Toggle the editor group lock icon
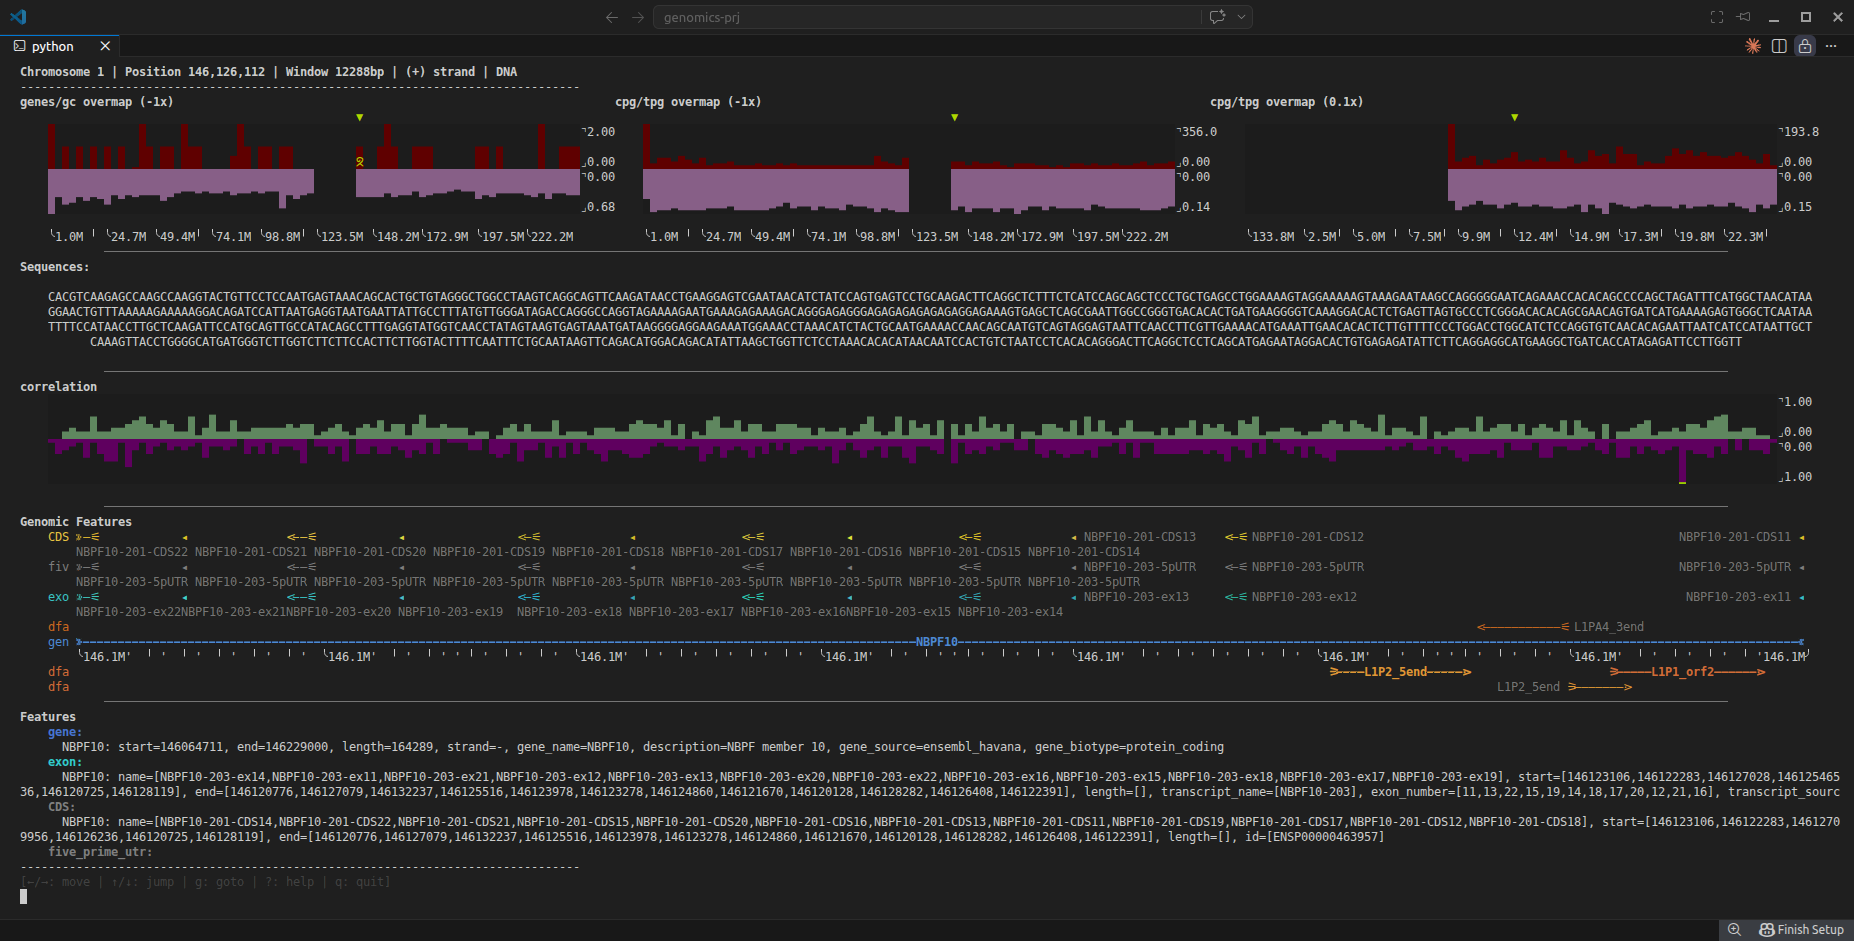The image size is (1854, 941). coord(1805,46)
